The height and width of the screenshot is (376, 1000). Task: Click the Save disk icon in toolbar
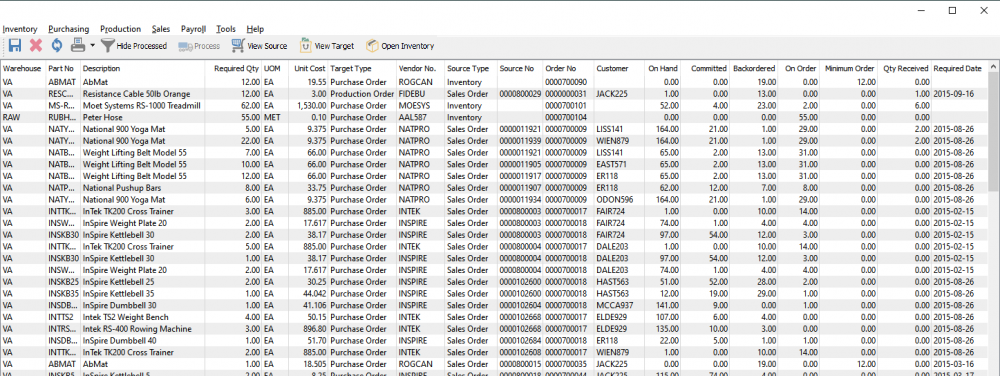click(x=15, y=45)
